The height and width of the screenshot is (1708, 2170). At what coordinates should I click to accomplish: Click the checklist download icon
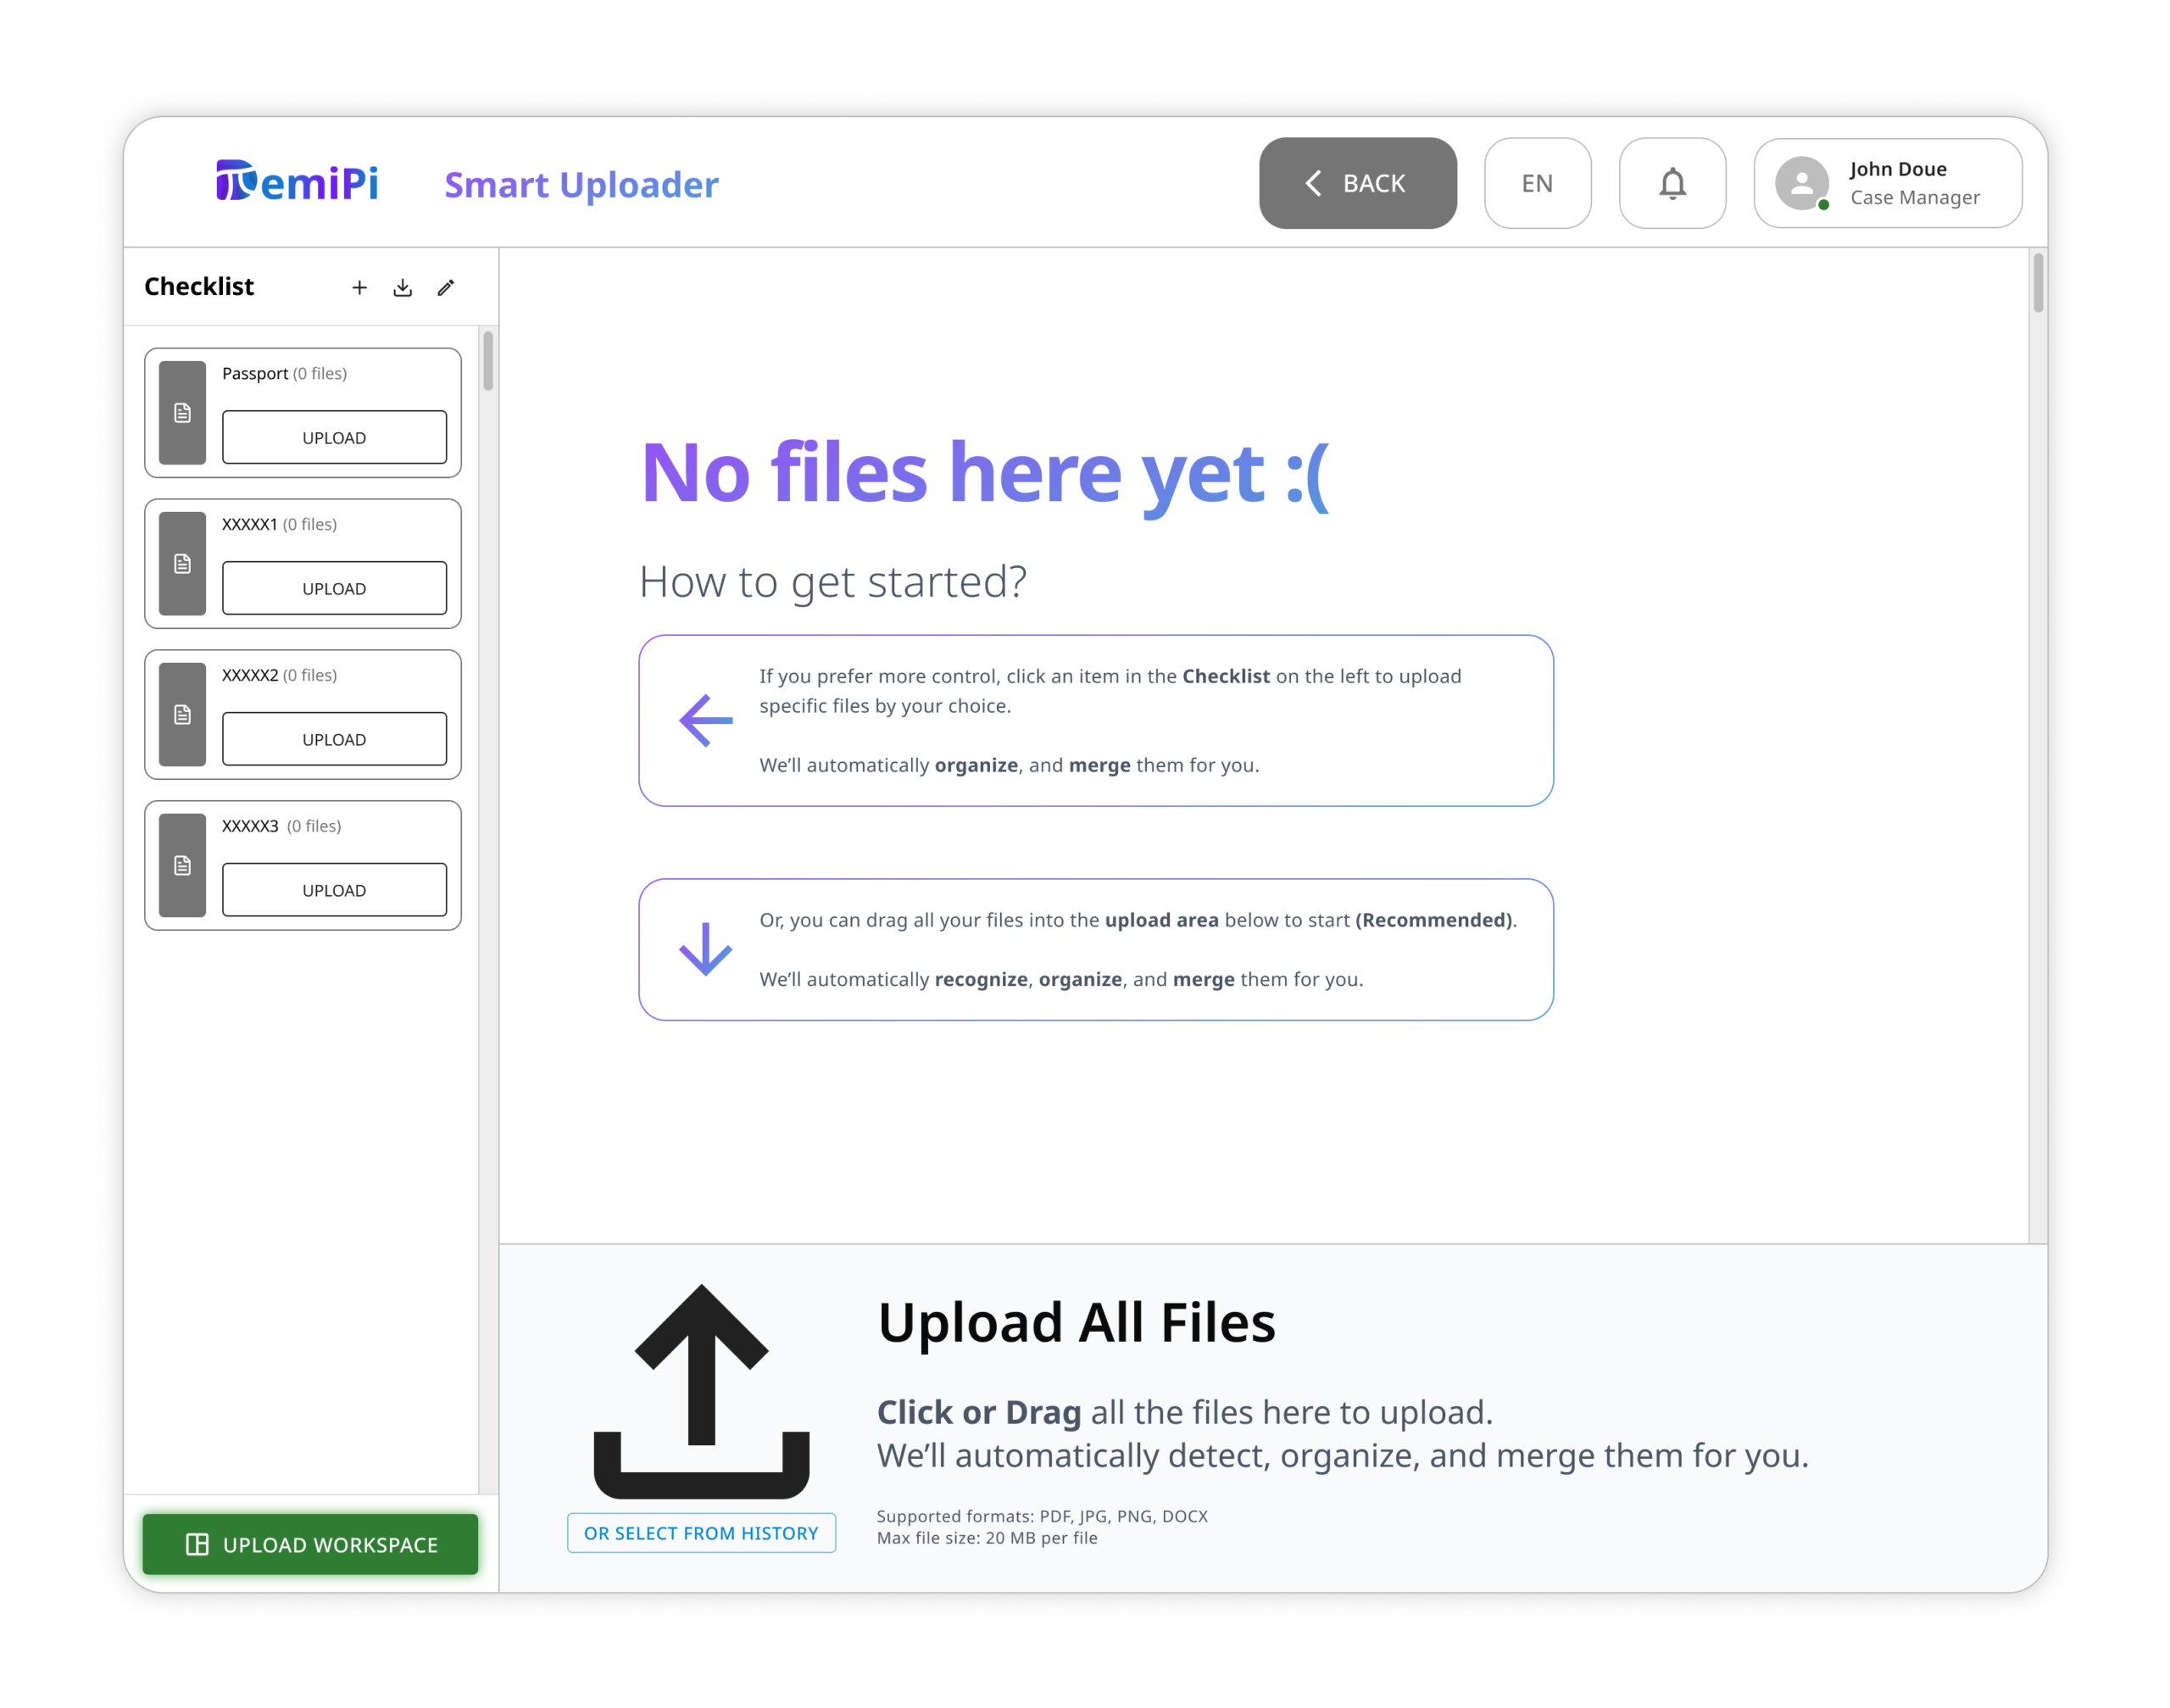(x=403, y=288)
